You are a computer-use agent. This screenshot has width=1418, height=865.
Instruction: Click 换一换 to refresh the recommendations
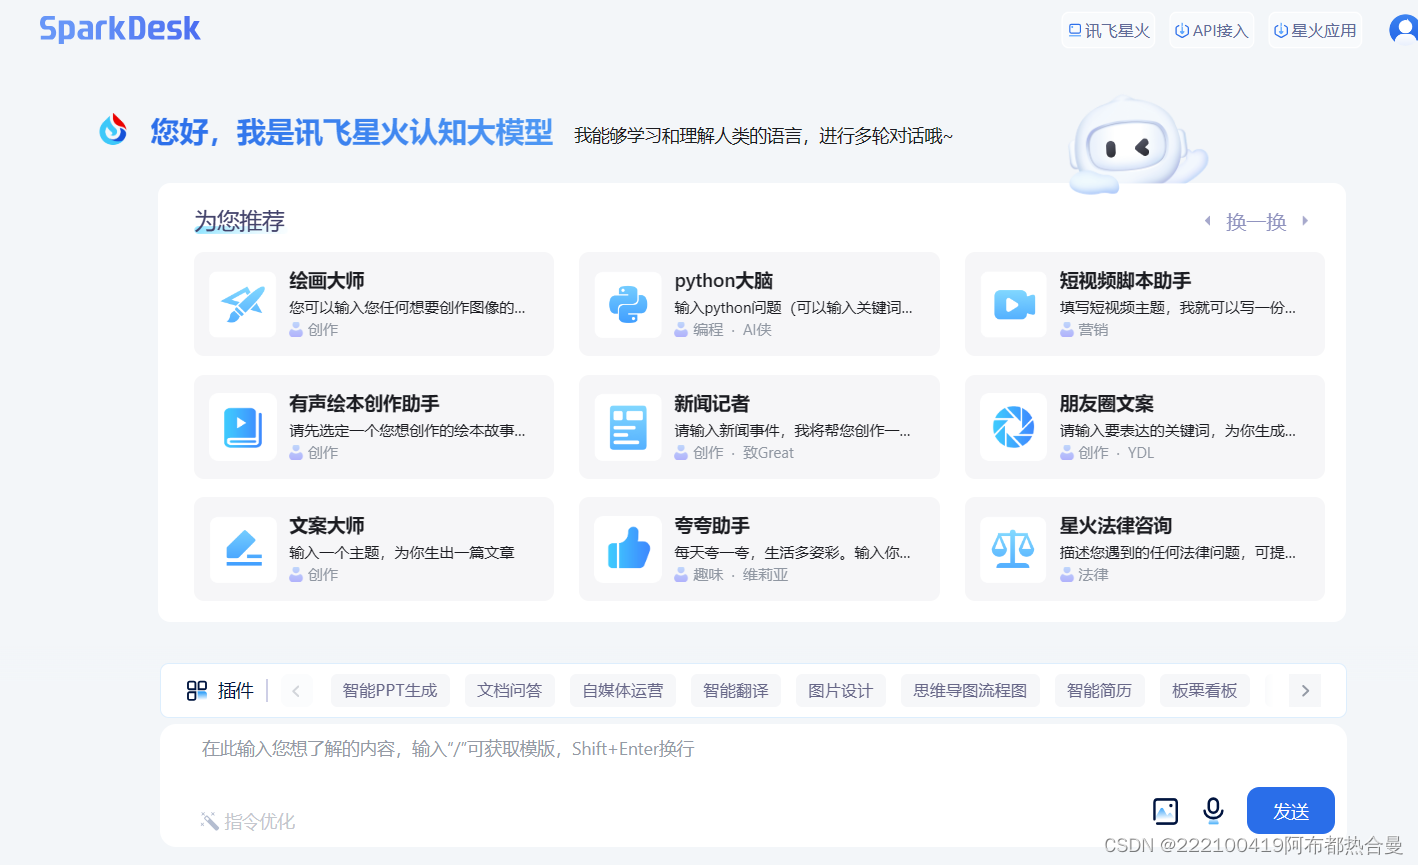click(1256, 222)
